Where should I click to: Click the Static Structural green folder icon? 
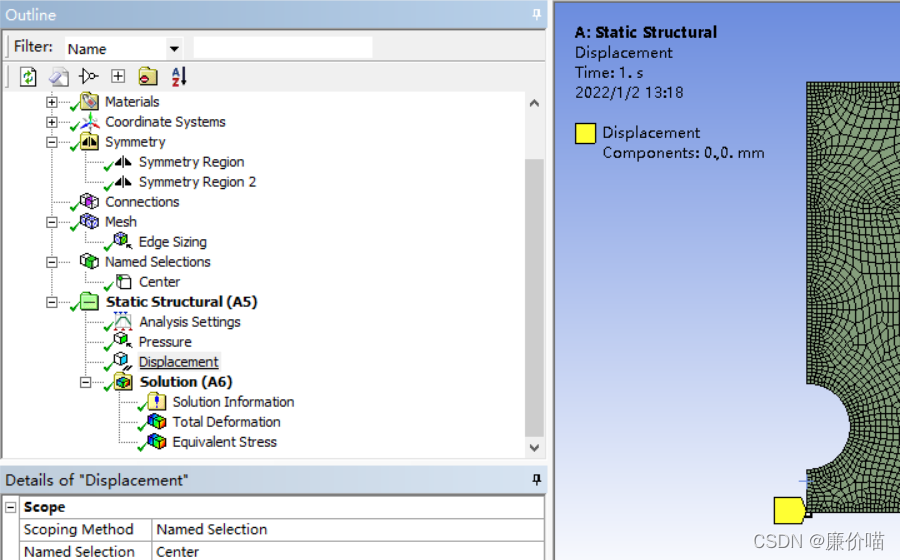(x=90, y=302)
